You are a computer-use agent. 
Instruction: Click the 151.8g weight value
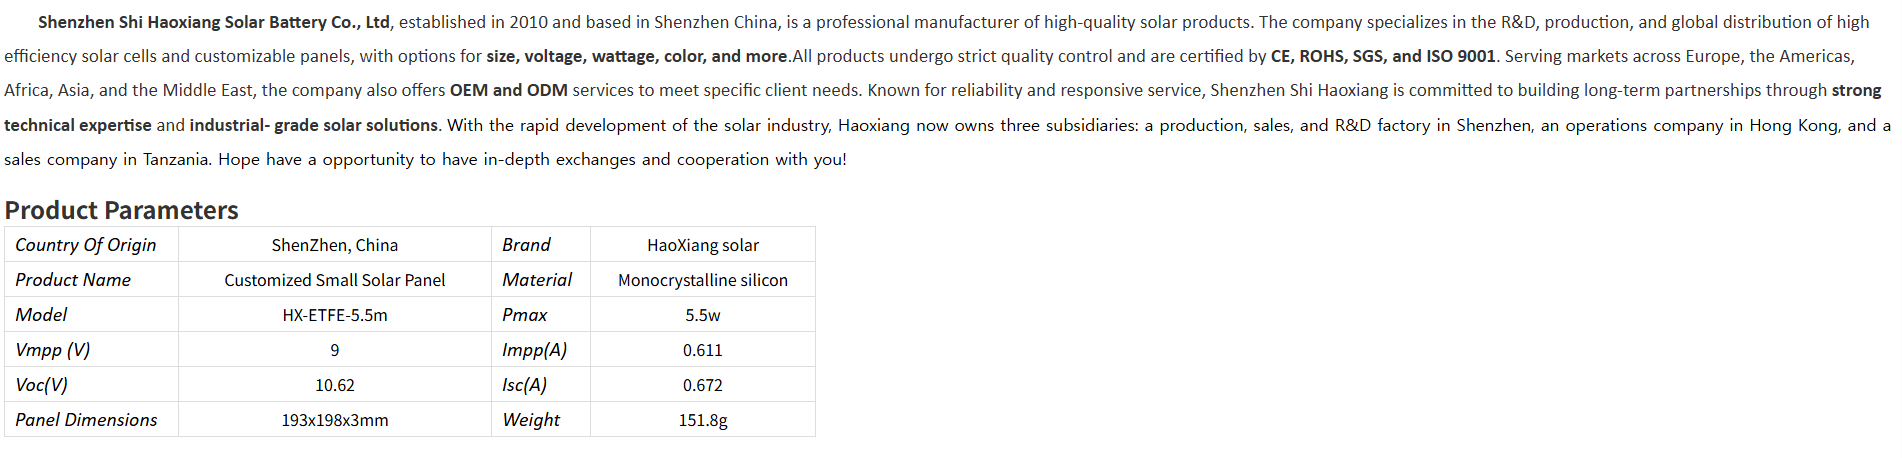702,420
